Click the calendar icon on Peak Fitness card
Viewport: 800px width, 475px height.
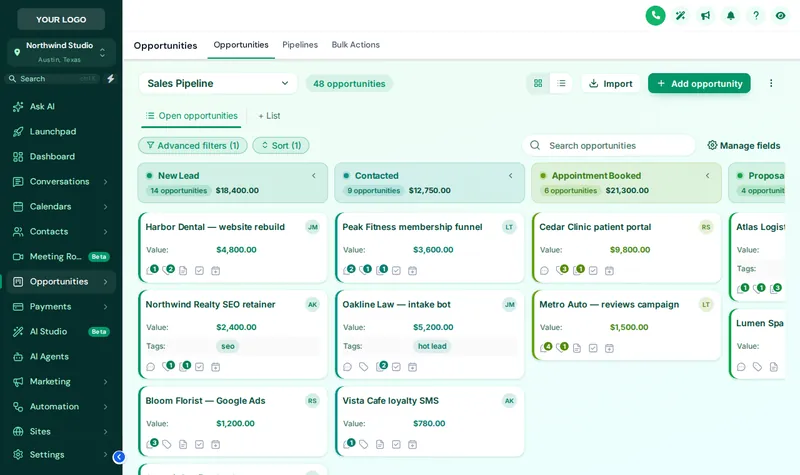click(412, 270)
